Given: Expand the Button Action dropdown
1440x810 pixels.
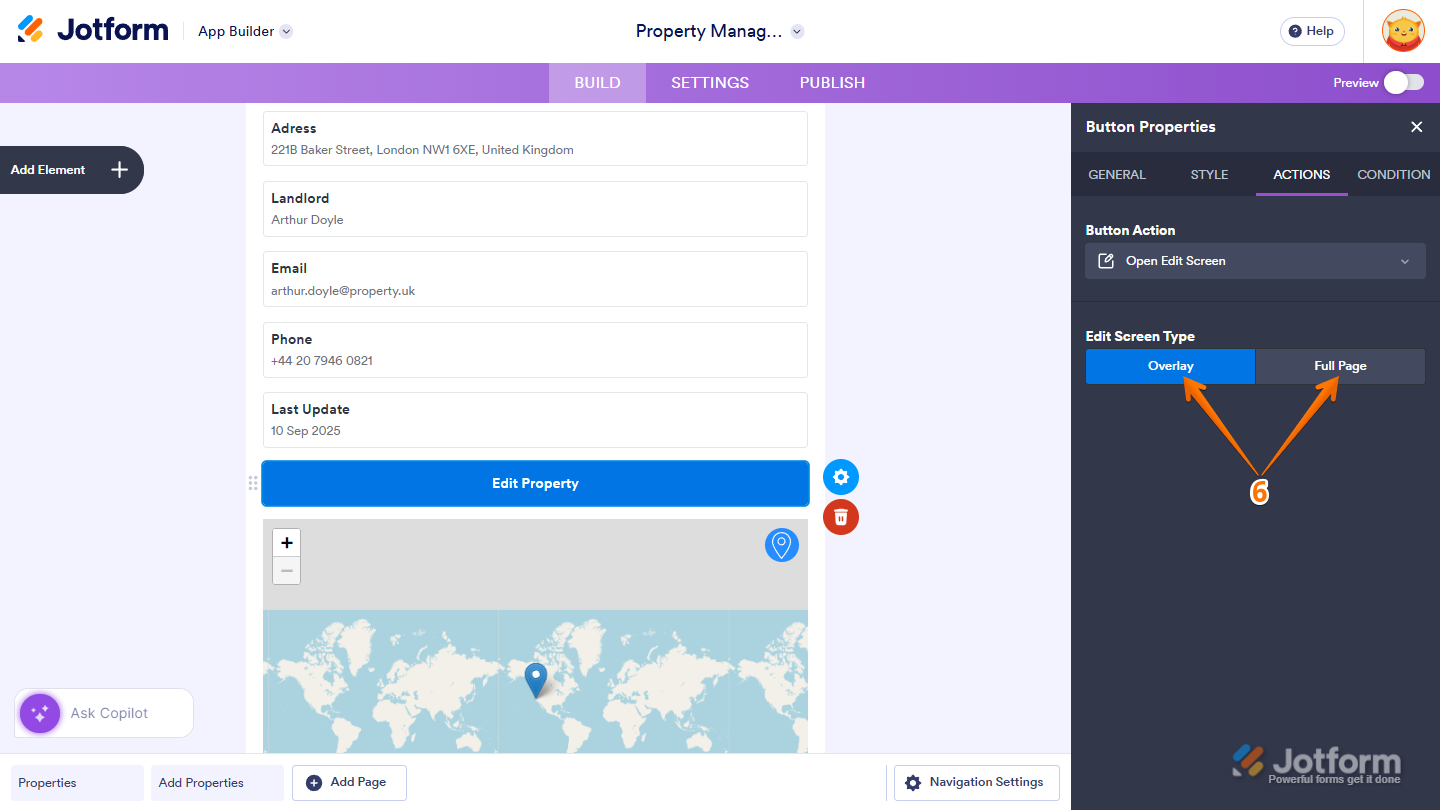Looking at the screenshot, I should [x=1255, y=261].
